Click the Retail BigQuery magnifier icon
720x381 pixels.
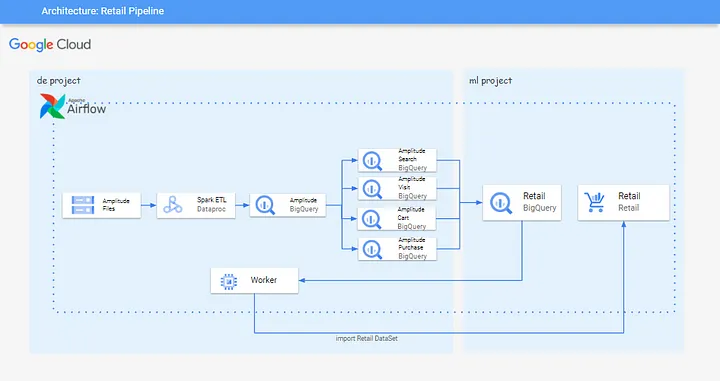[501, 203]
